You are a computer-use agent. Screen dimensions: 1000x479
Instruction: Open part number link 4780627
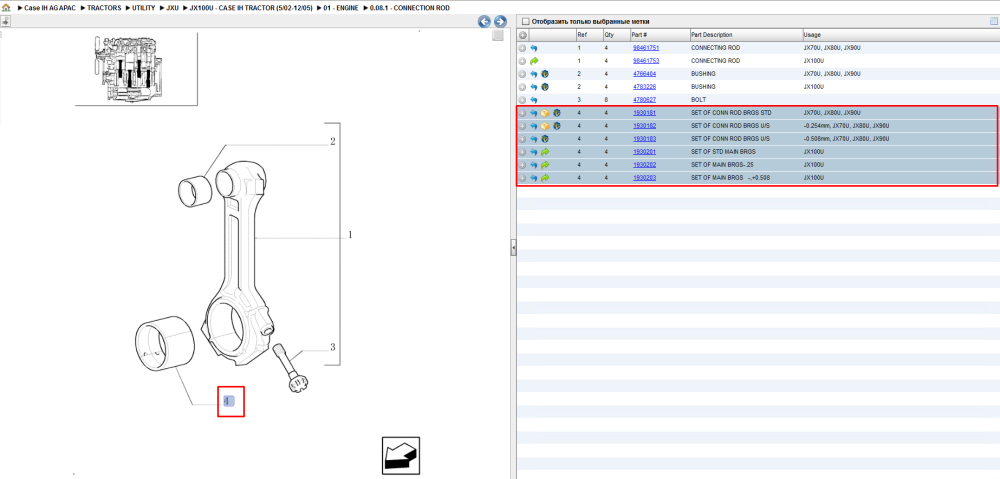coord(644,100)
